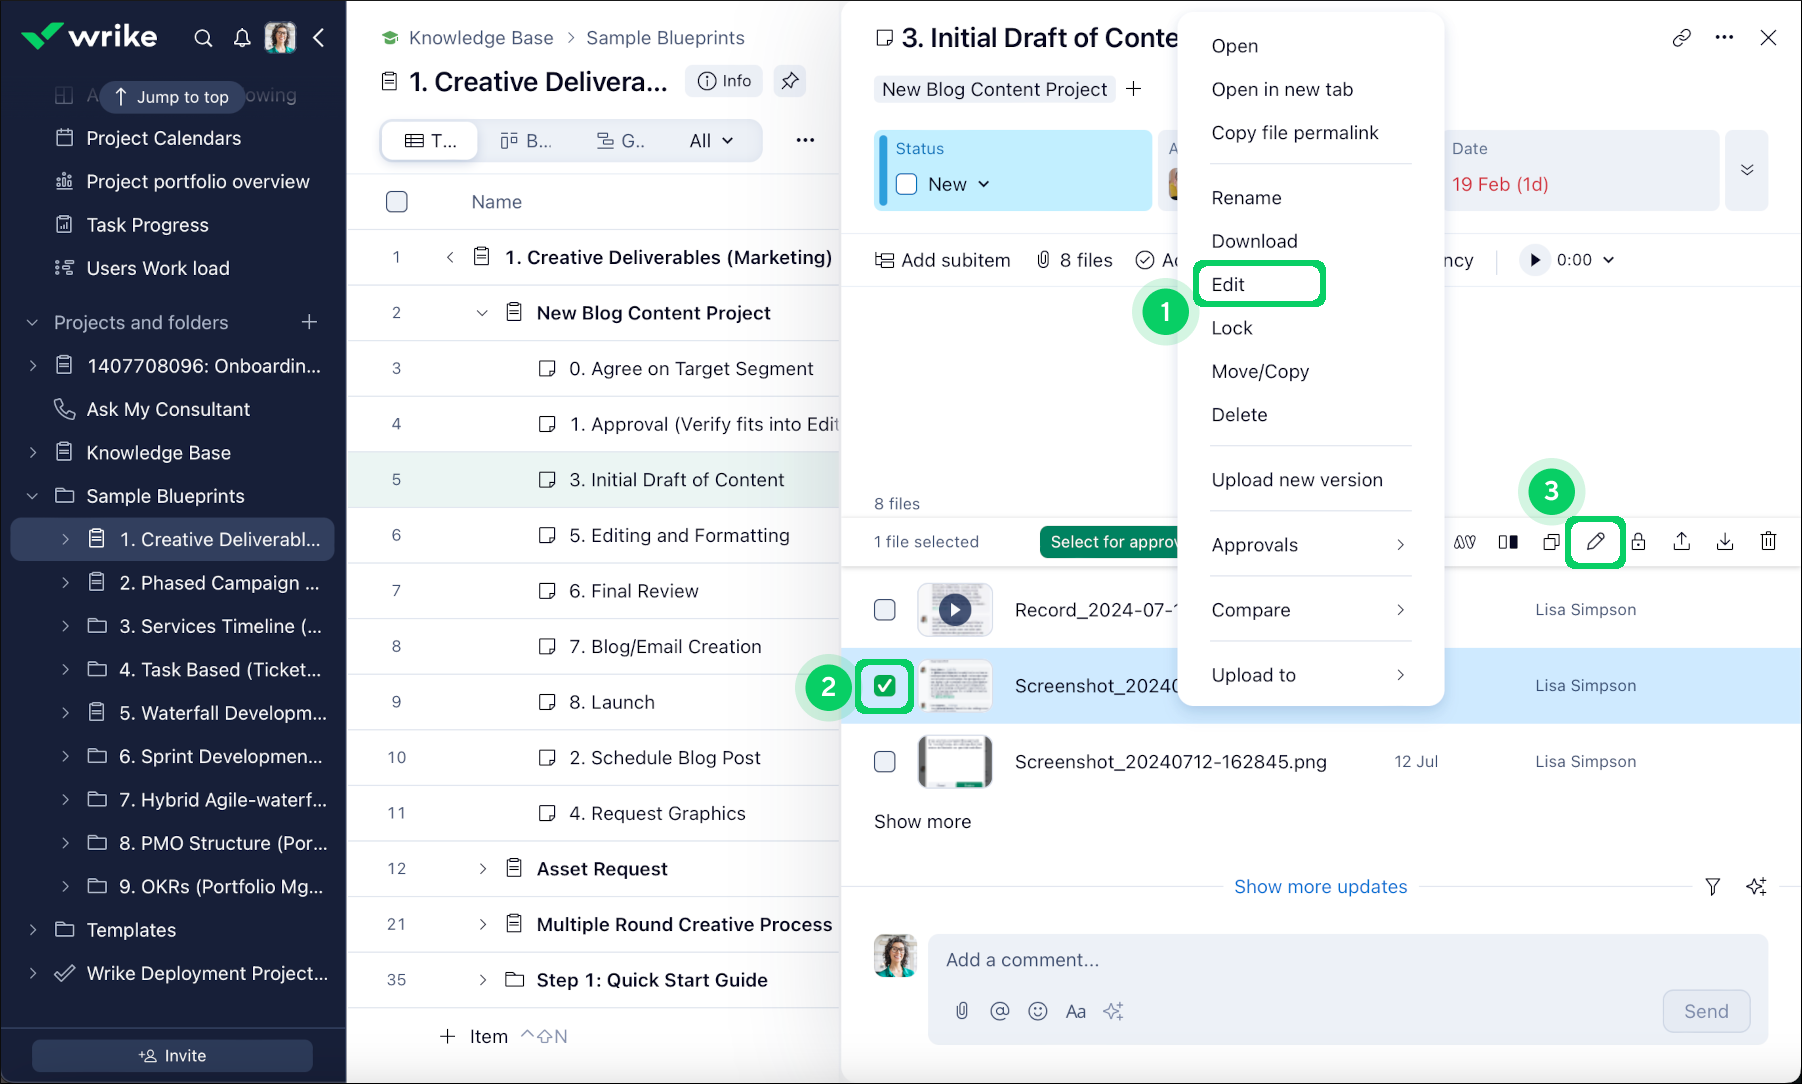The image size is (1802, 1084).
Task: Insert an @mention in the comment
Action: (1000, 1011)
